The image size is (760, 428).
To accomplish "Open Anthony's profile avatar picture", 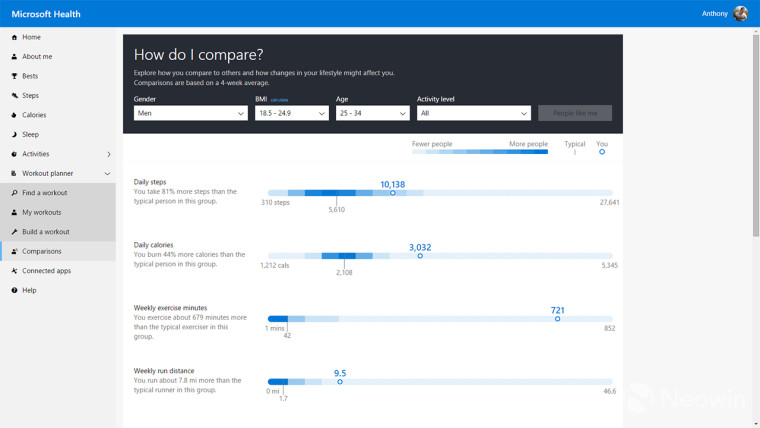I will (x=740, y=14).
